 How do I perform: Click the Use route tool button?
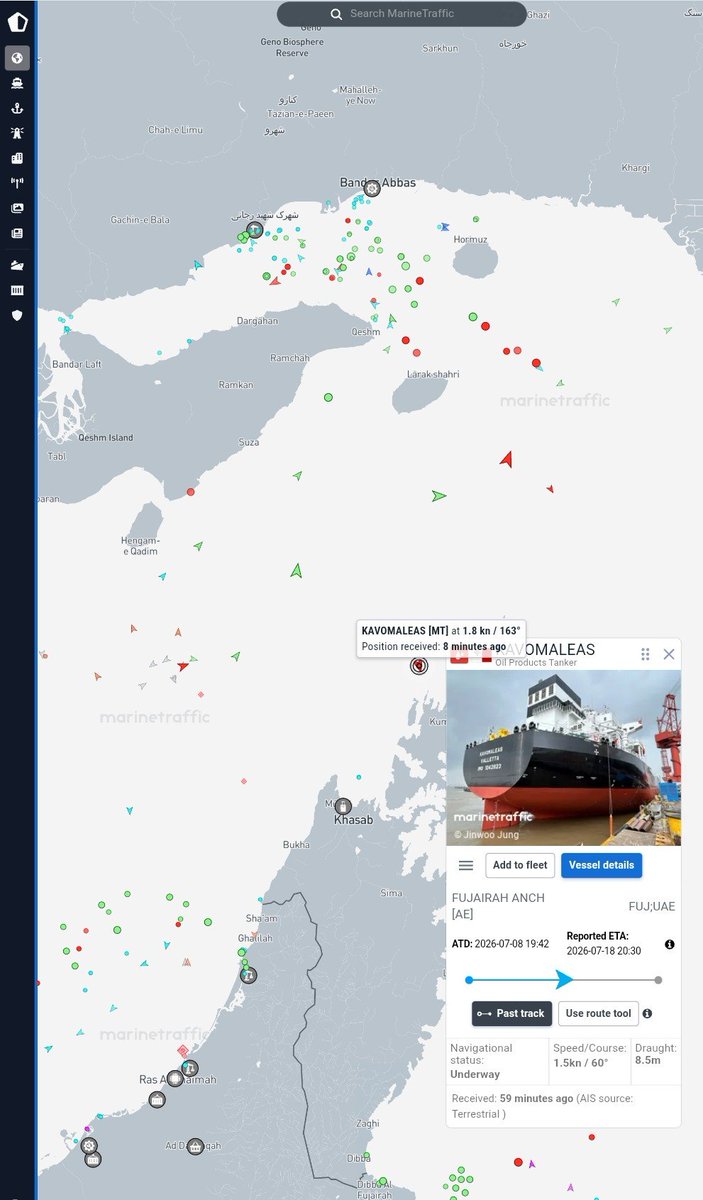click(598, 1013)
